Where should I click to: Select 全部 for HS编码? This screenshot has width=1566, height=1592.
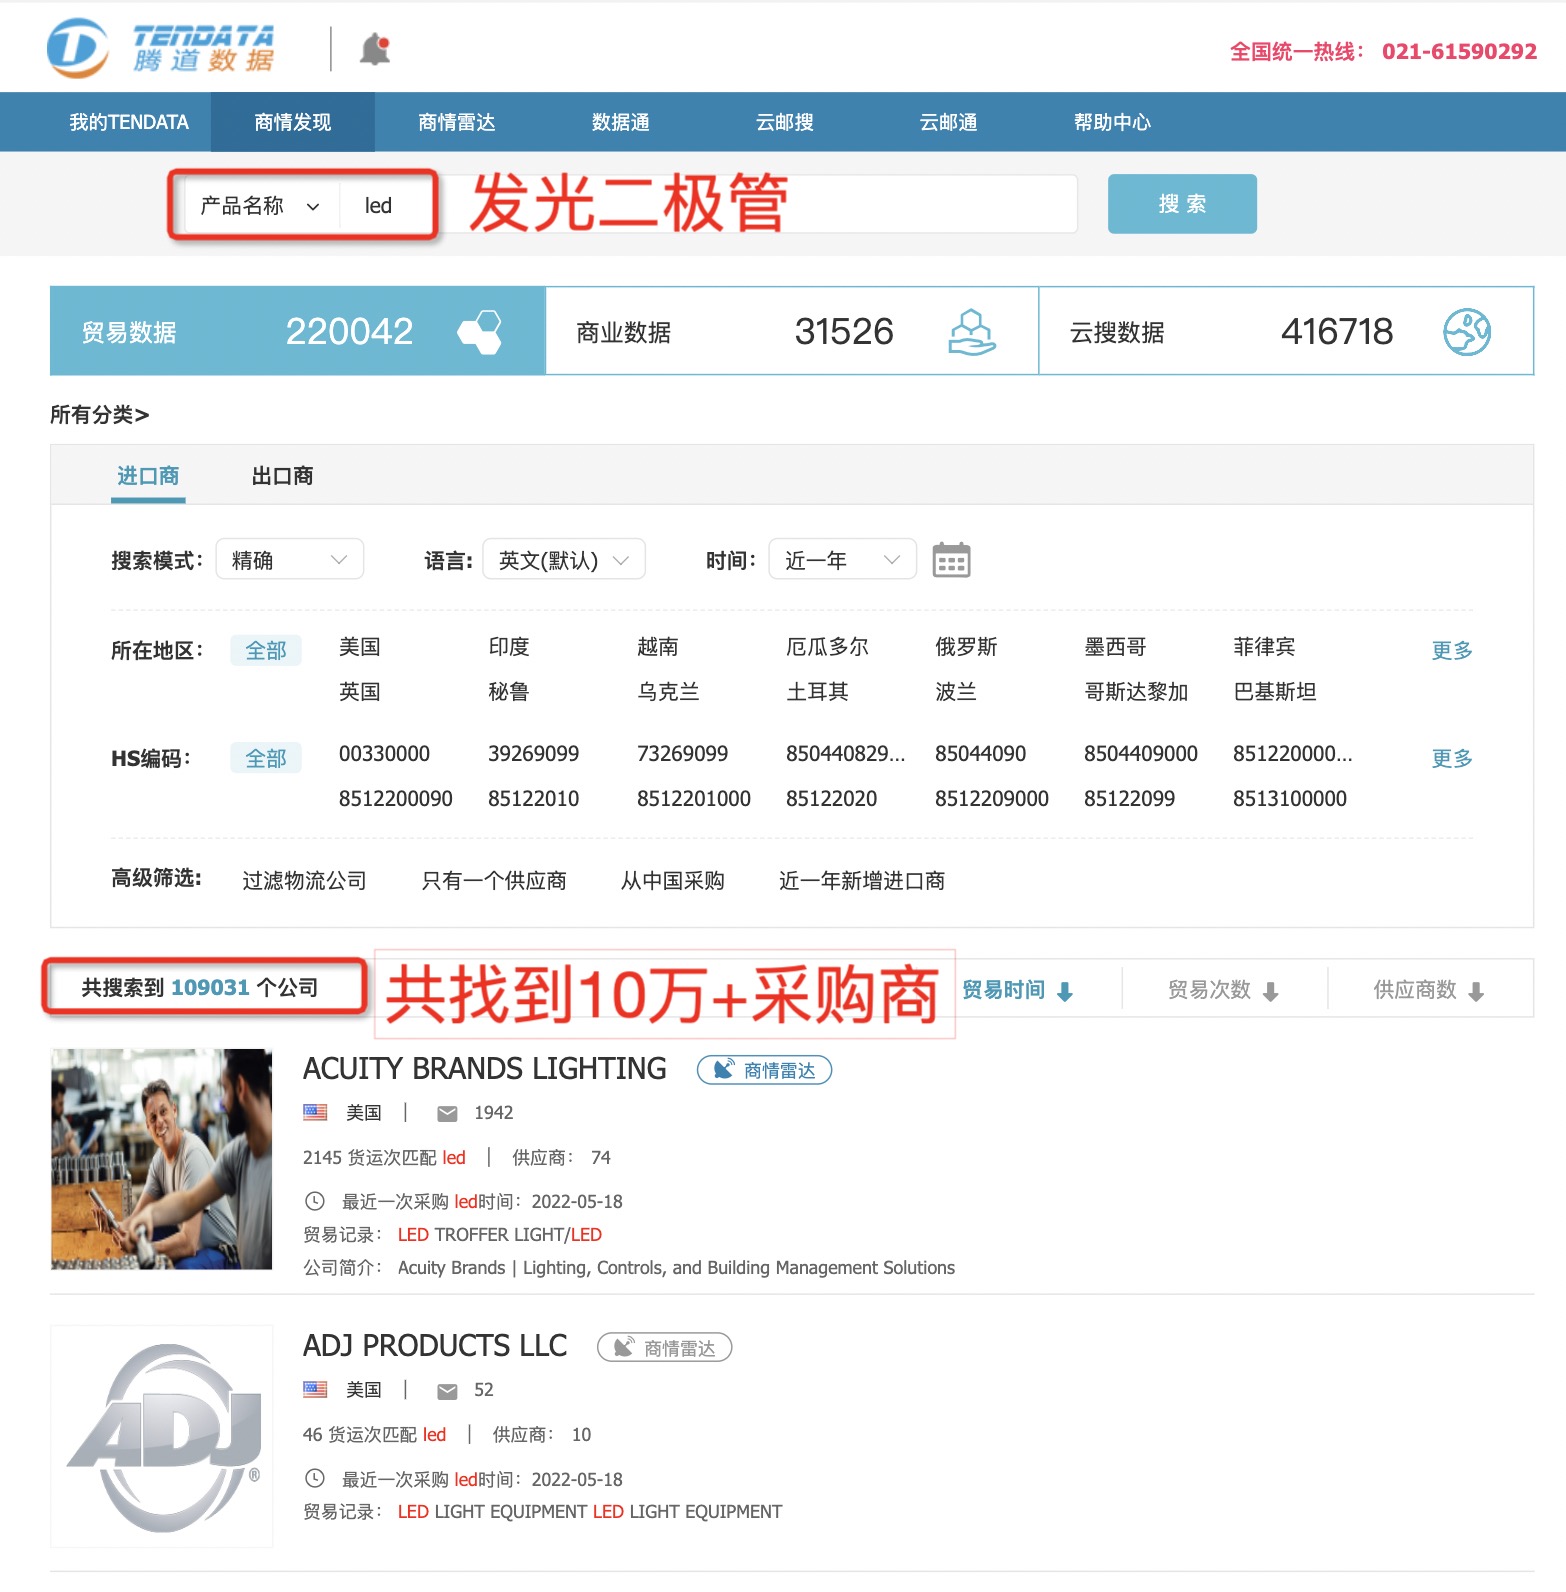[266, 759]
